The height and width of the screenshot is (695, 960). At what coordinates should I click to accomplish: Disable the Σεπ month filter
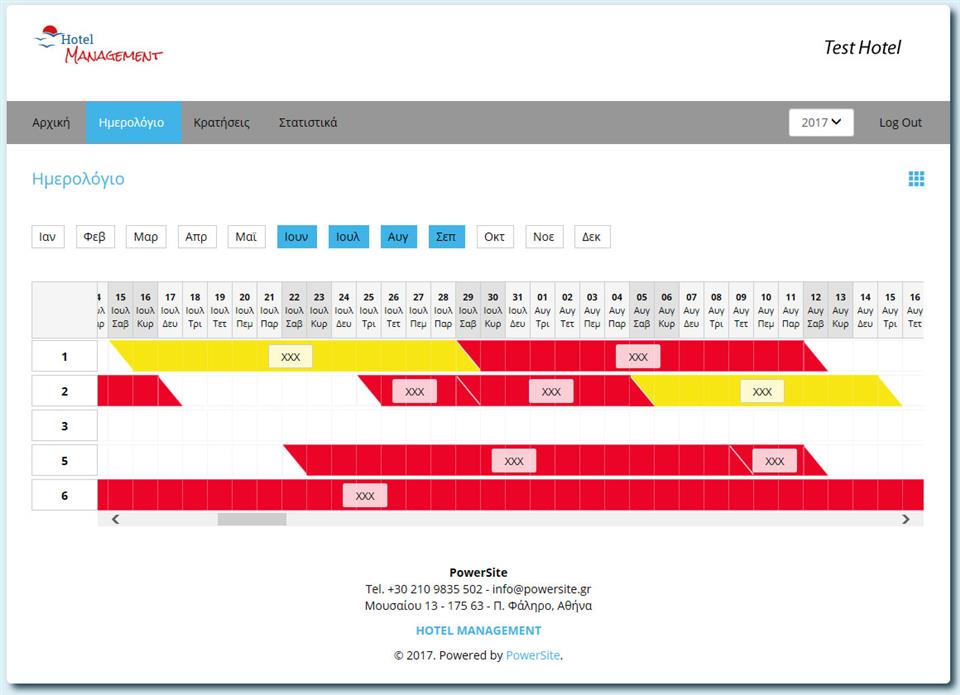[x=446, y=237]
